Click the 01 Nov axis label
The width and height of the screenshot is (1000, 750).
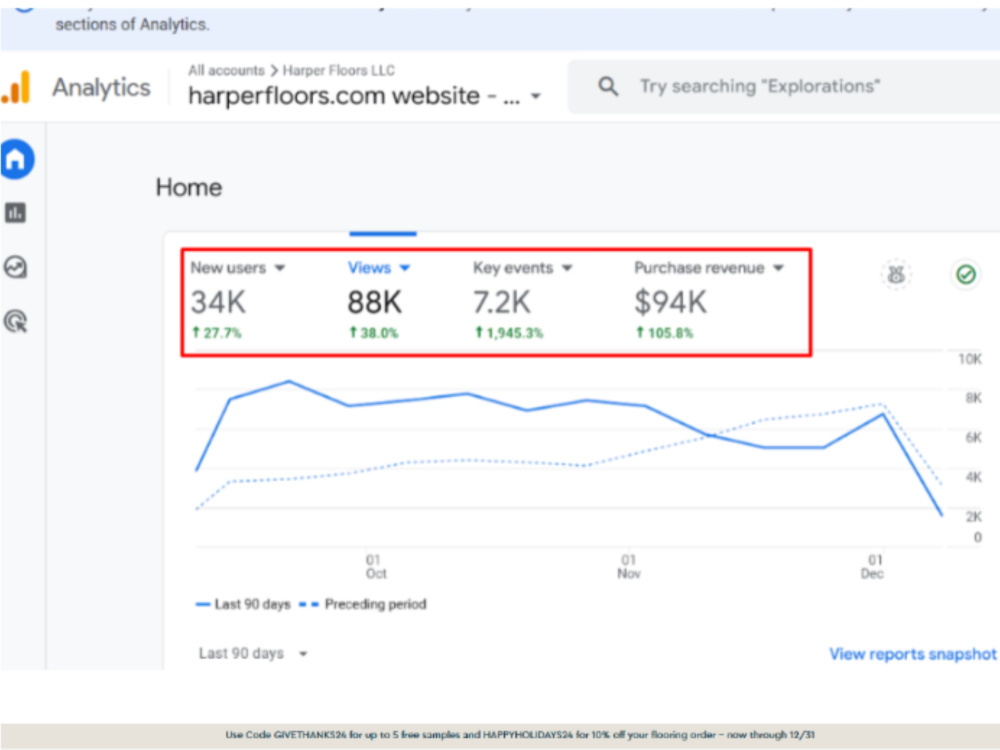pyautogui.click(x=629, y=566)
